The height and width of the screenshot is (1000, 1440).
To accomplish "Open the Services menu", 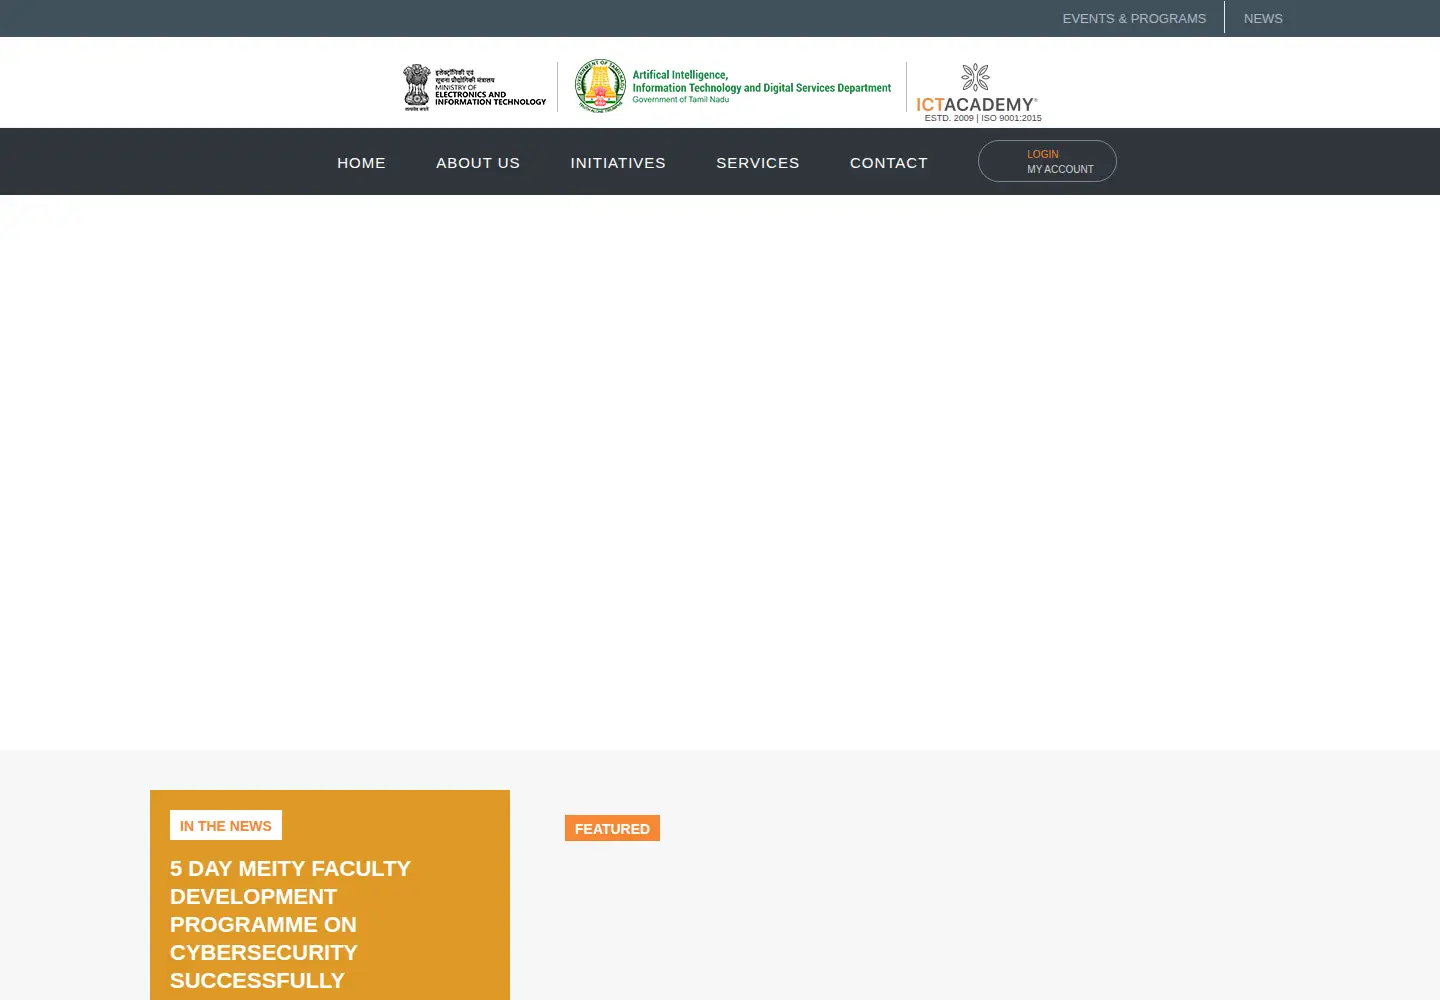I will point(758,163).
